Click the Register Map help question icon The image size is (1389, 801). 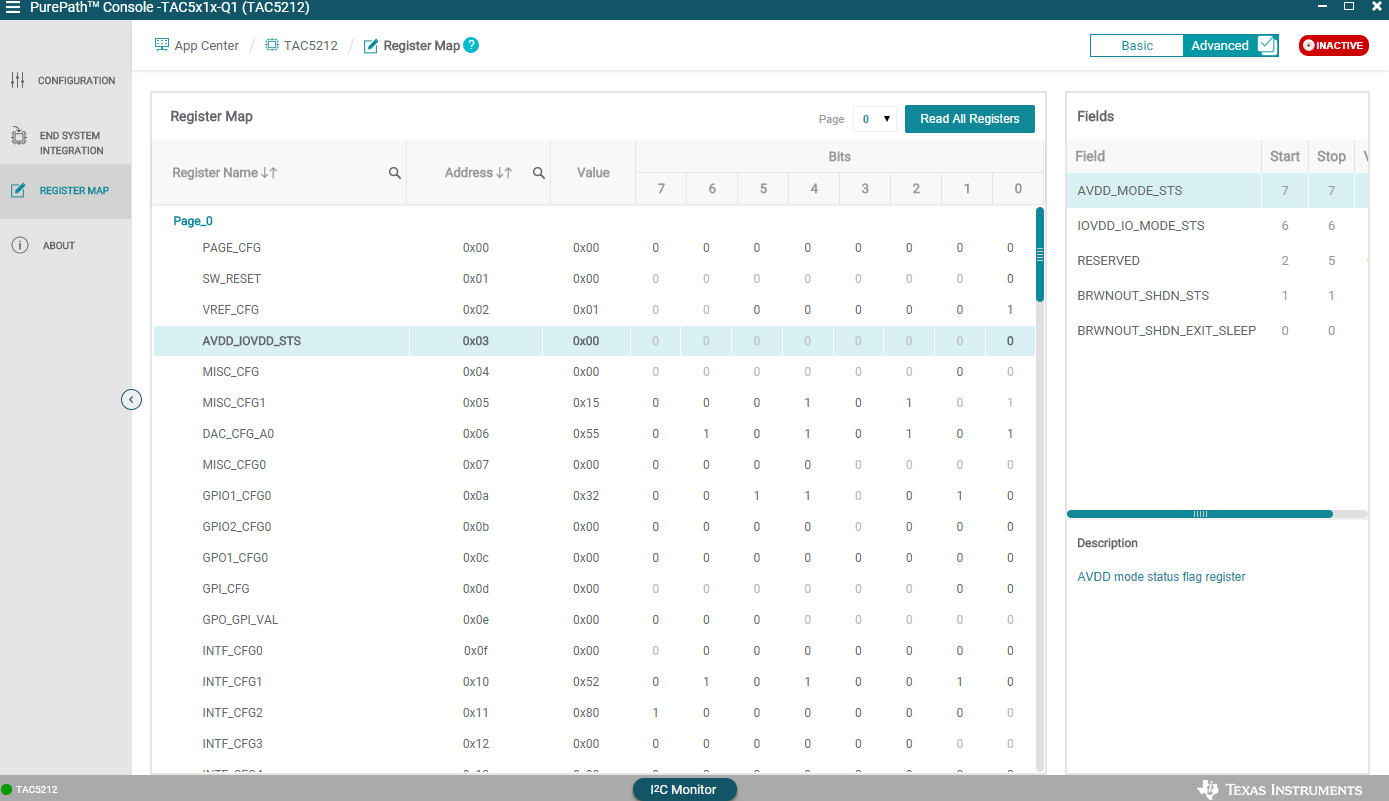471,45
